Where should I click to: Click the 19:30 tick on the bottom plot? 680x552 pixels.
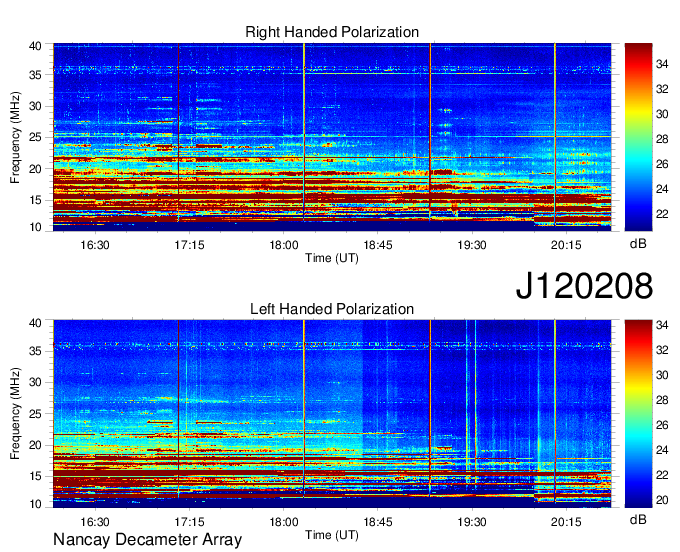click(472, 522)
